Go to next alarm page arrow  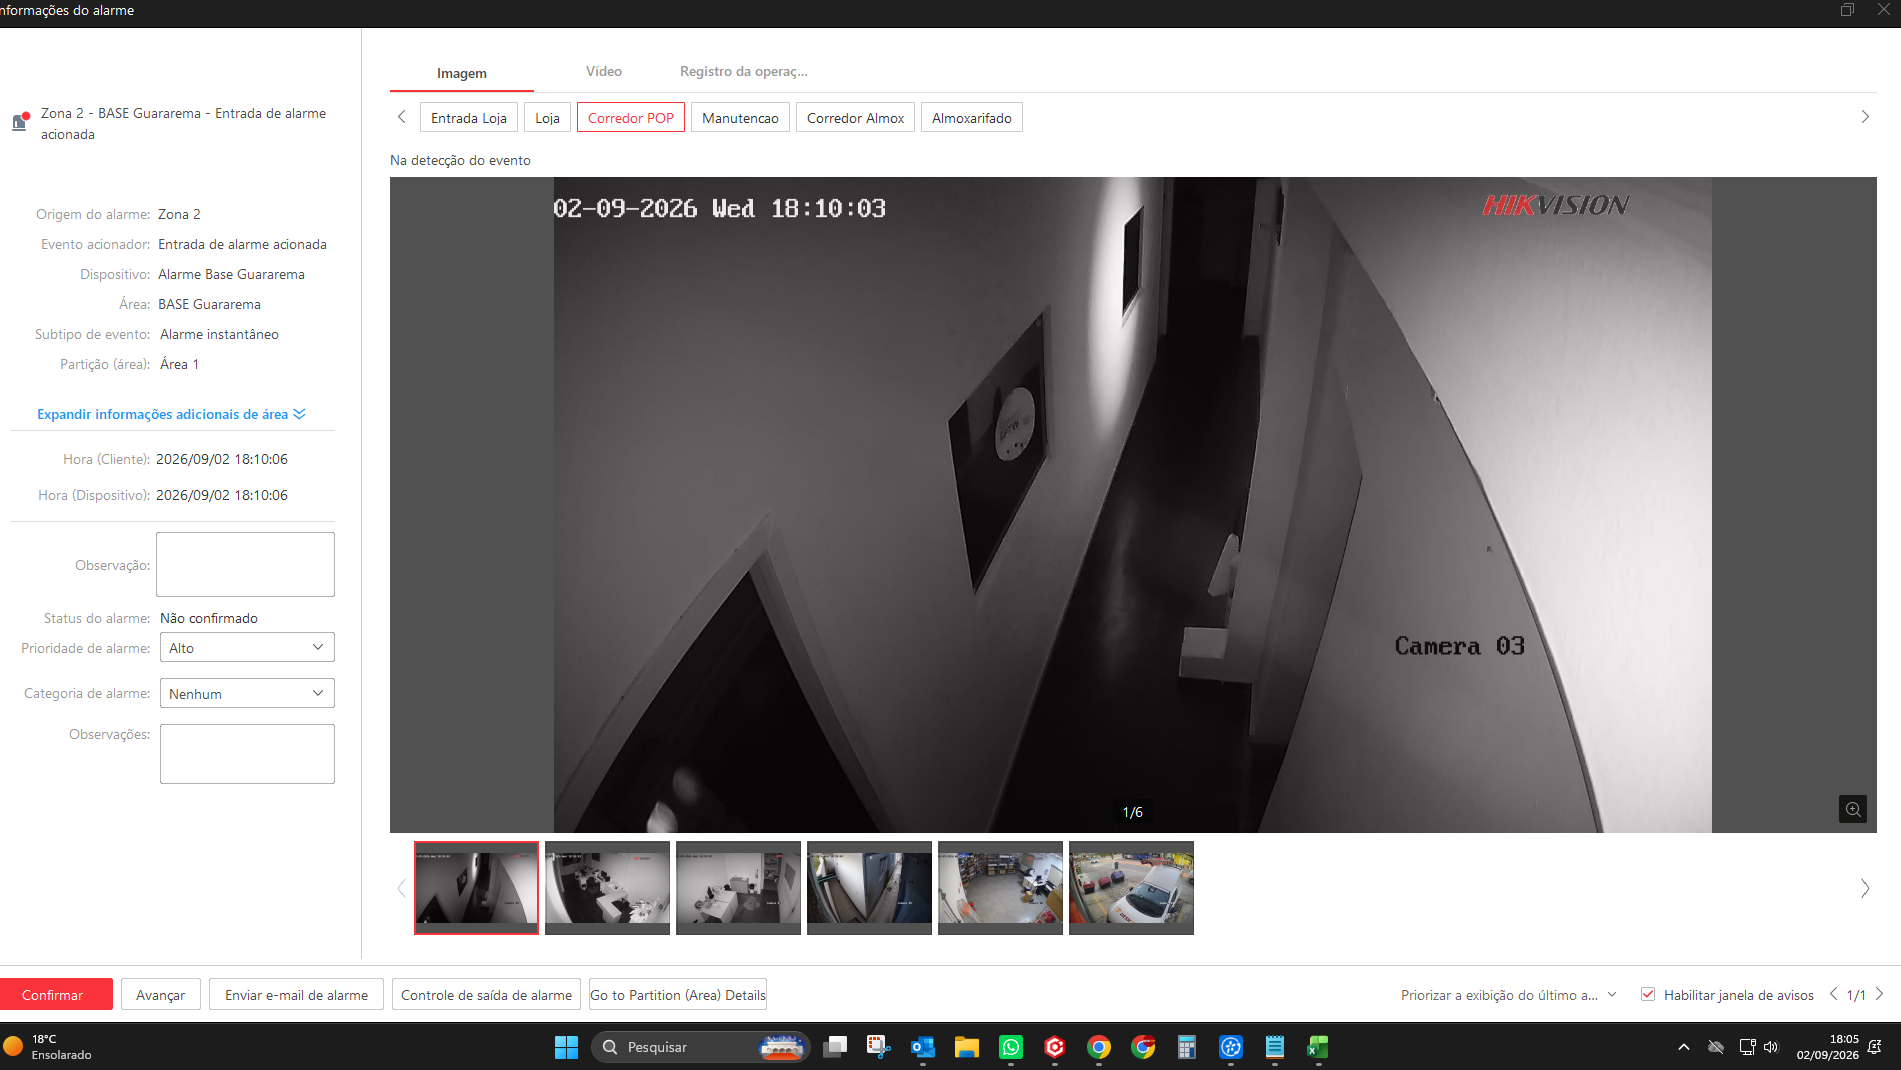[x=1879, y=994]
